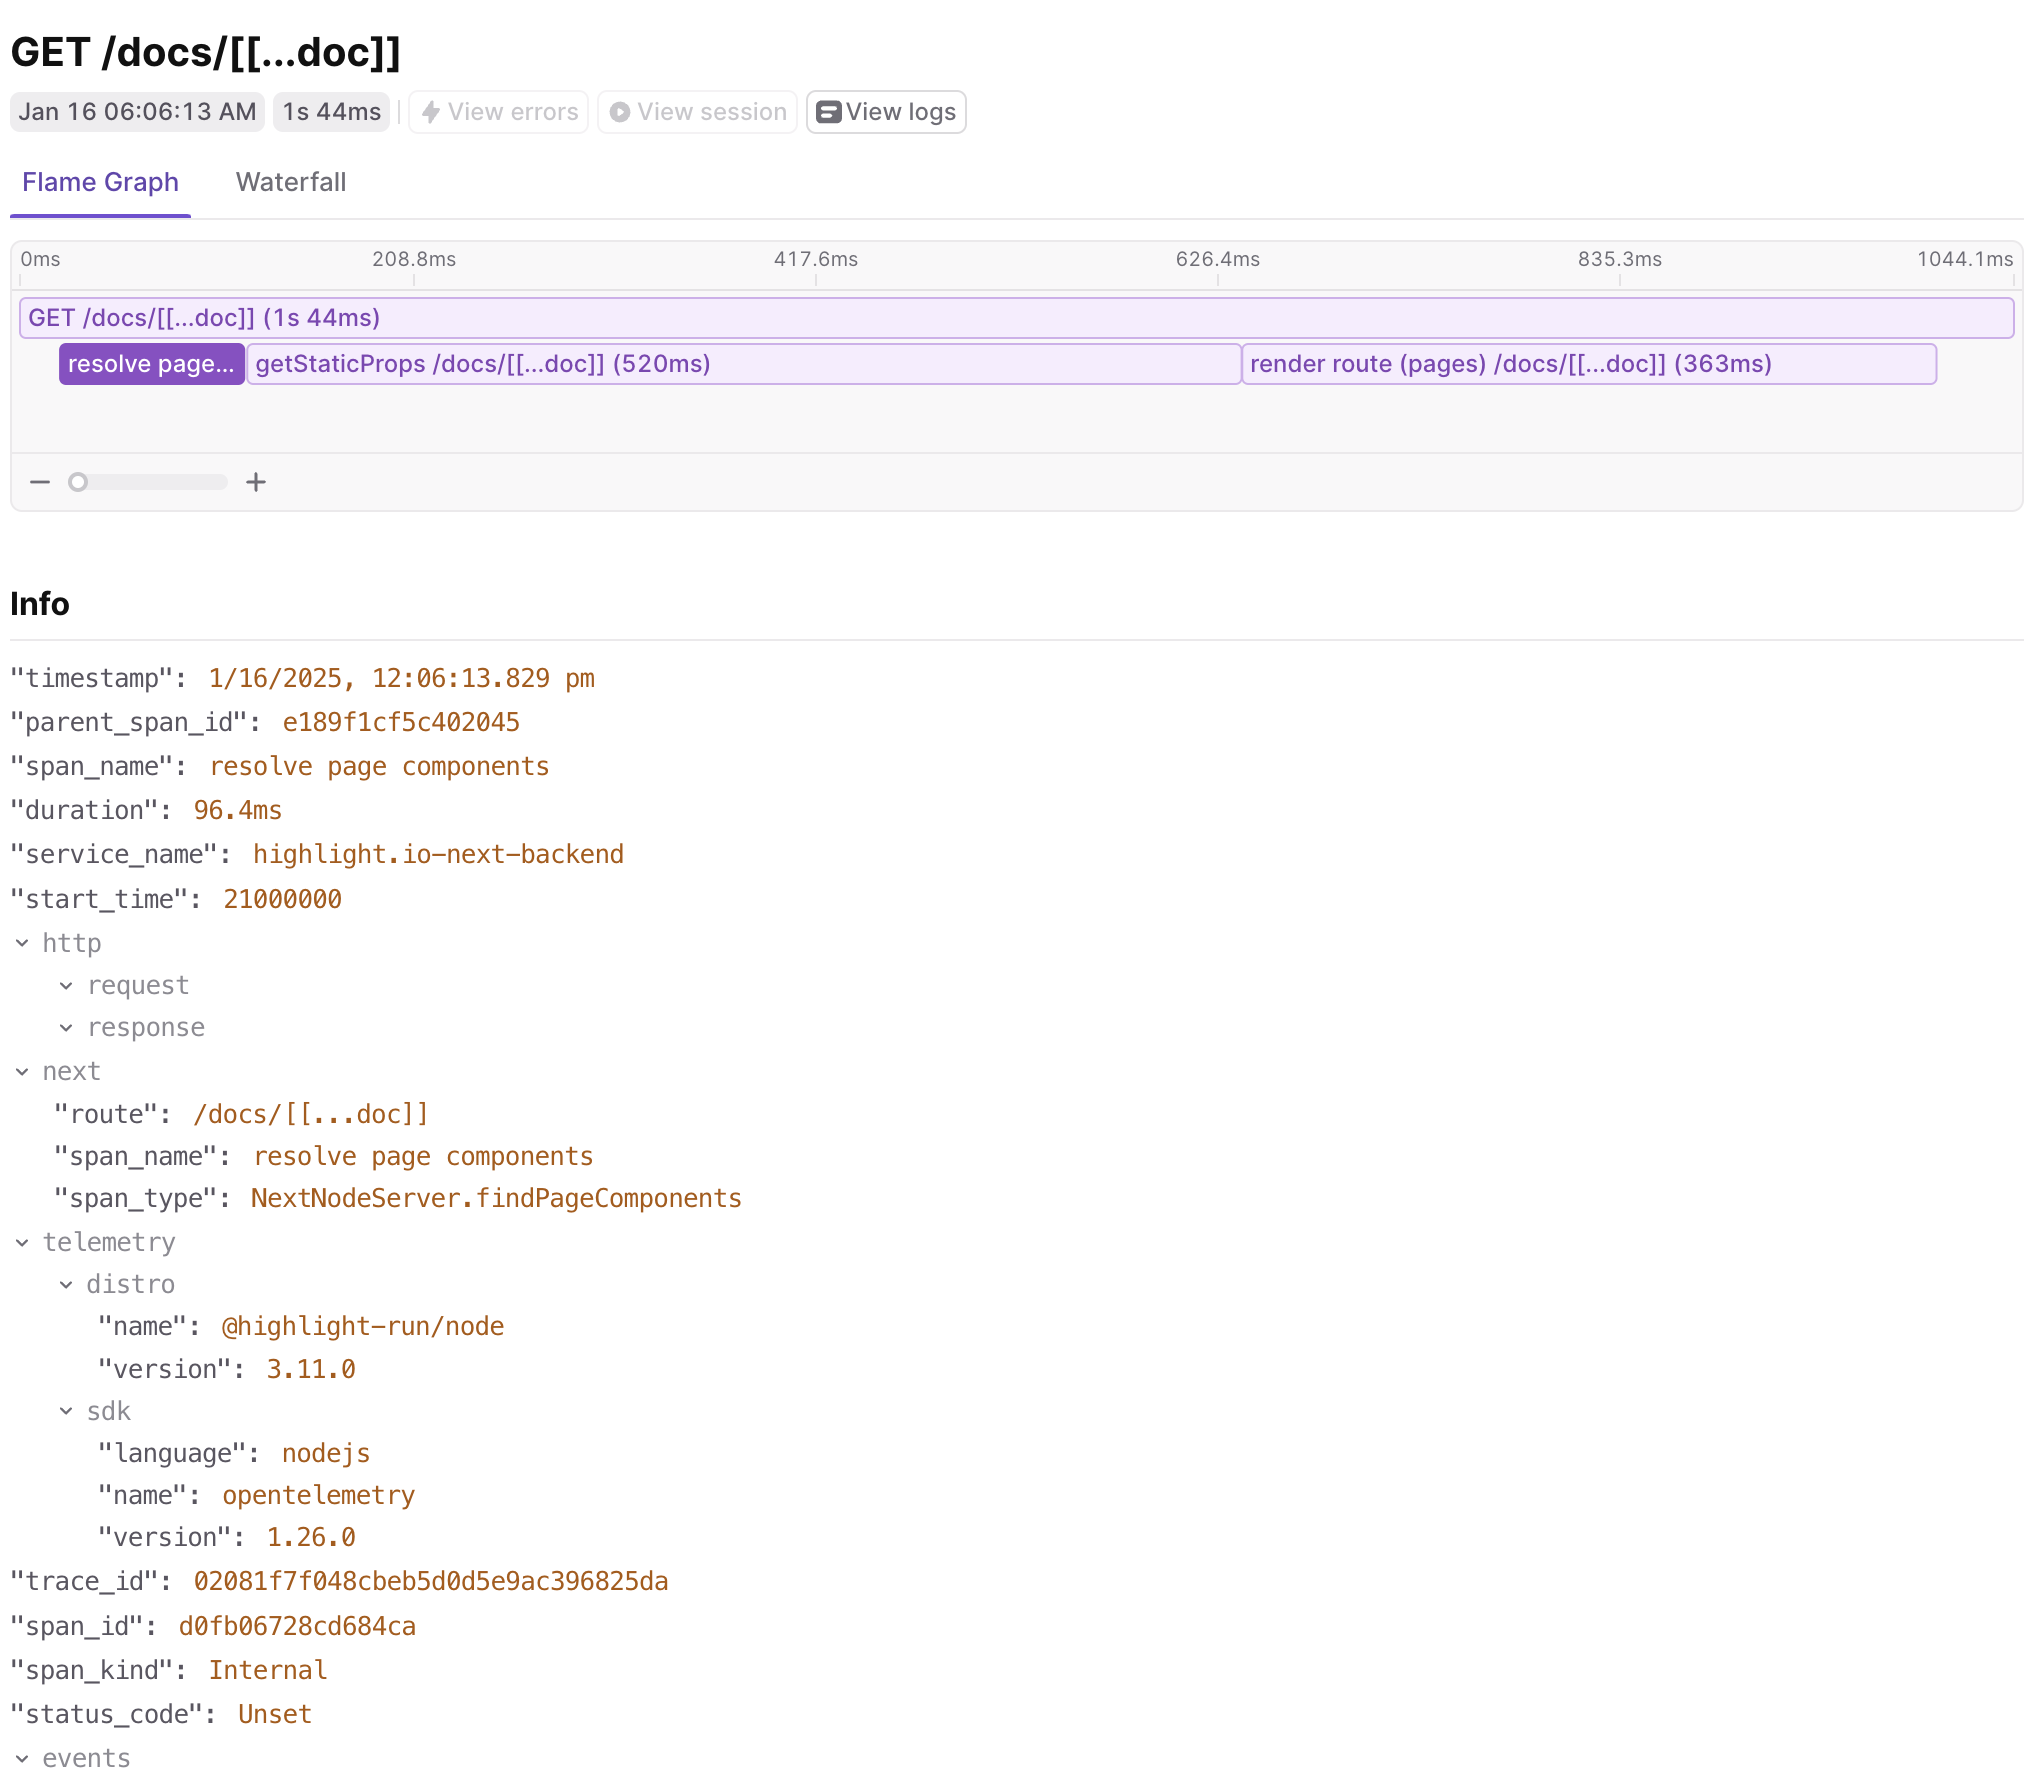This screenshot has height=1785, width=2039.
Task: Select the Flame Graph tab
Action: point(100,182)
